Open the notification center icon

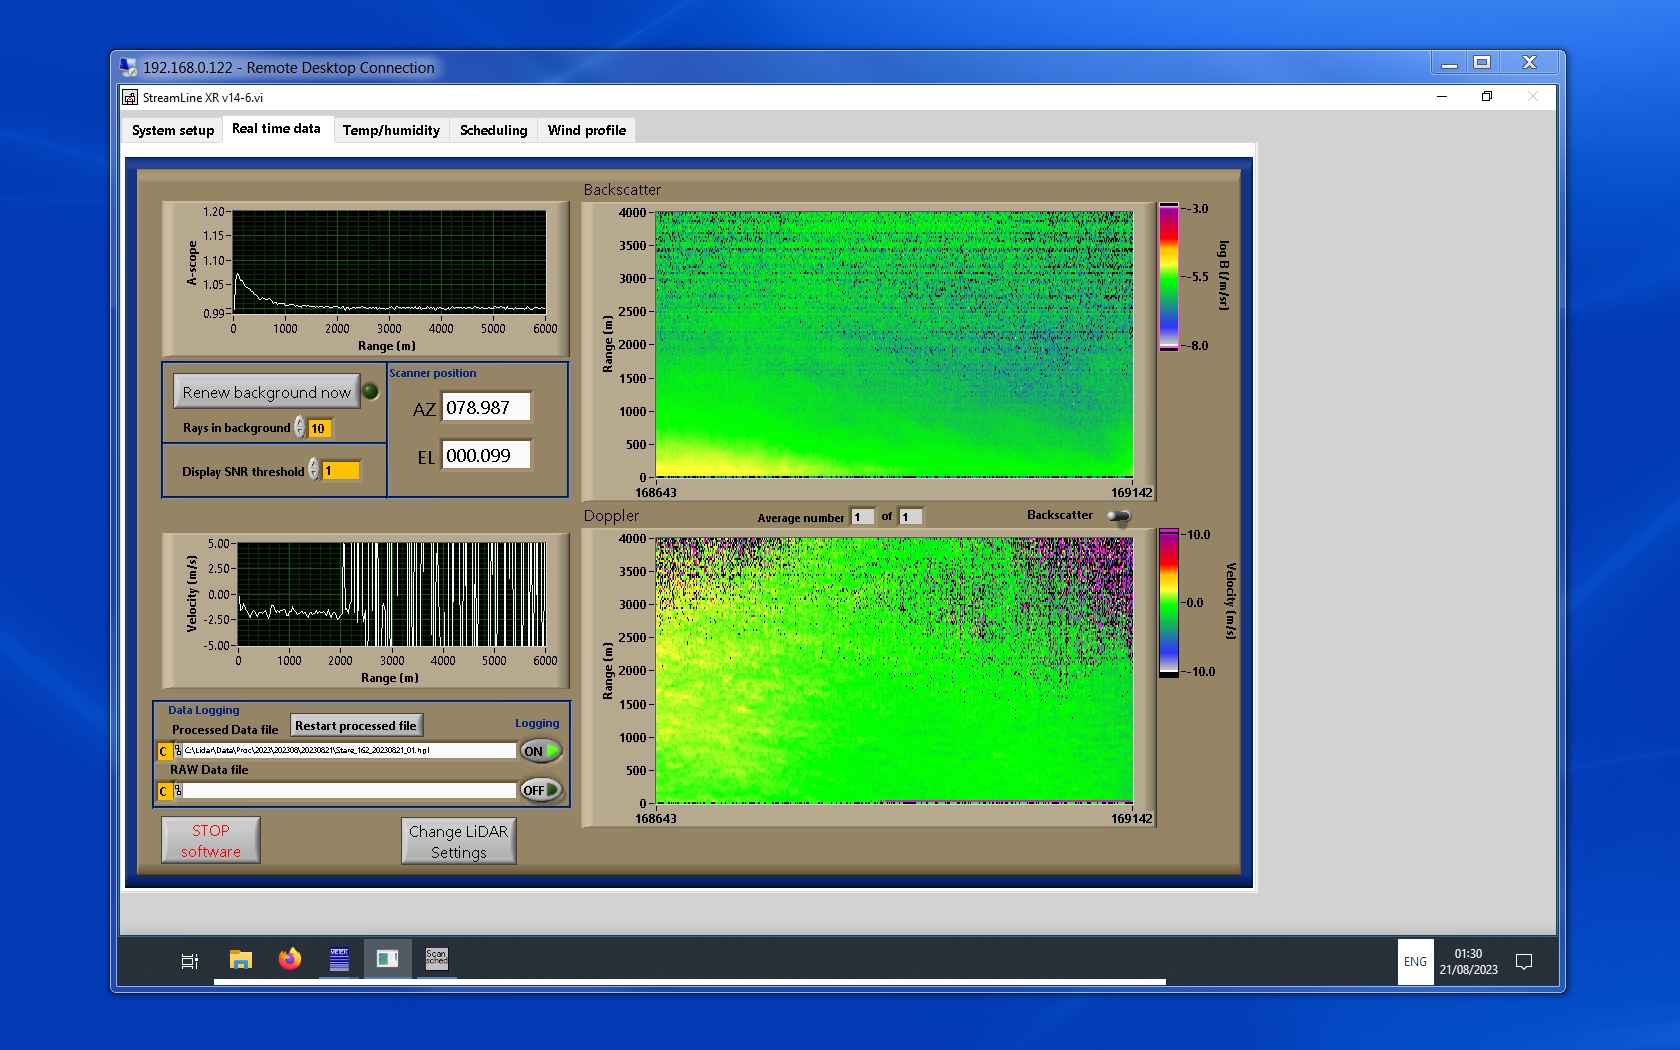[x=1524, y=961]
